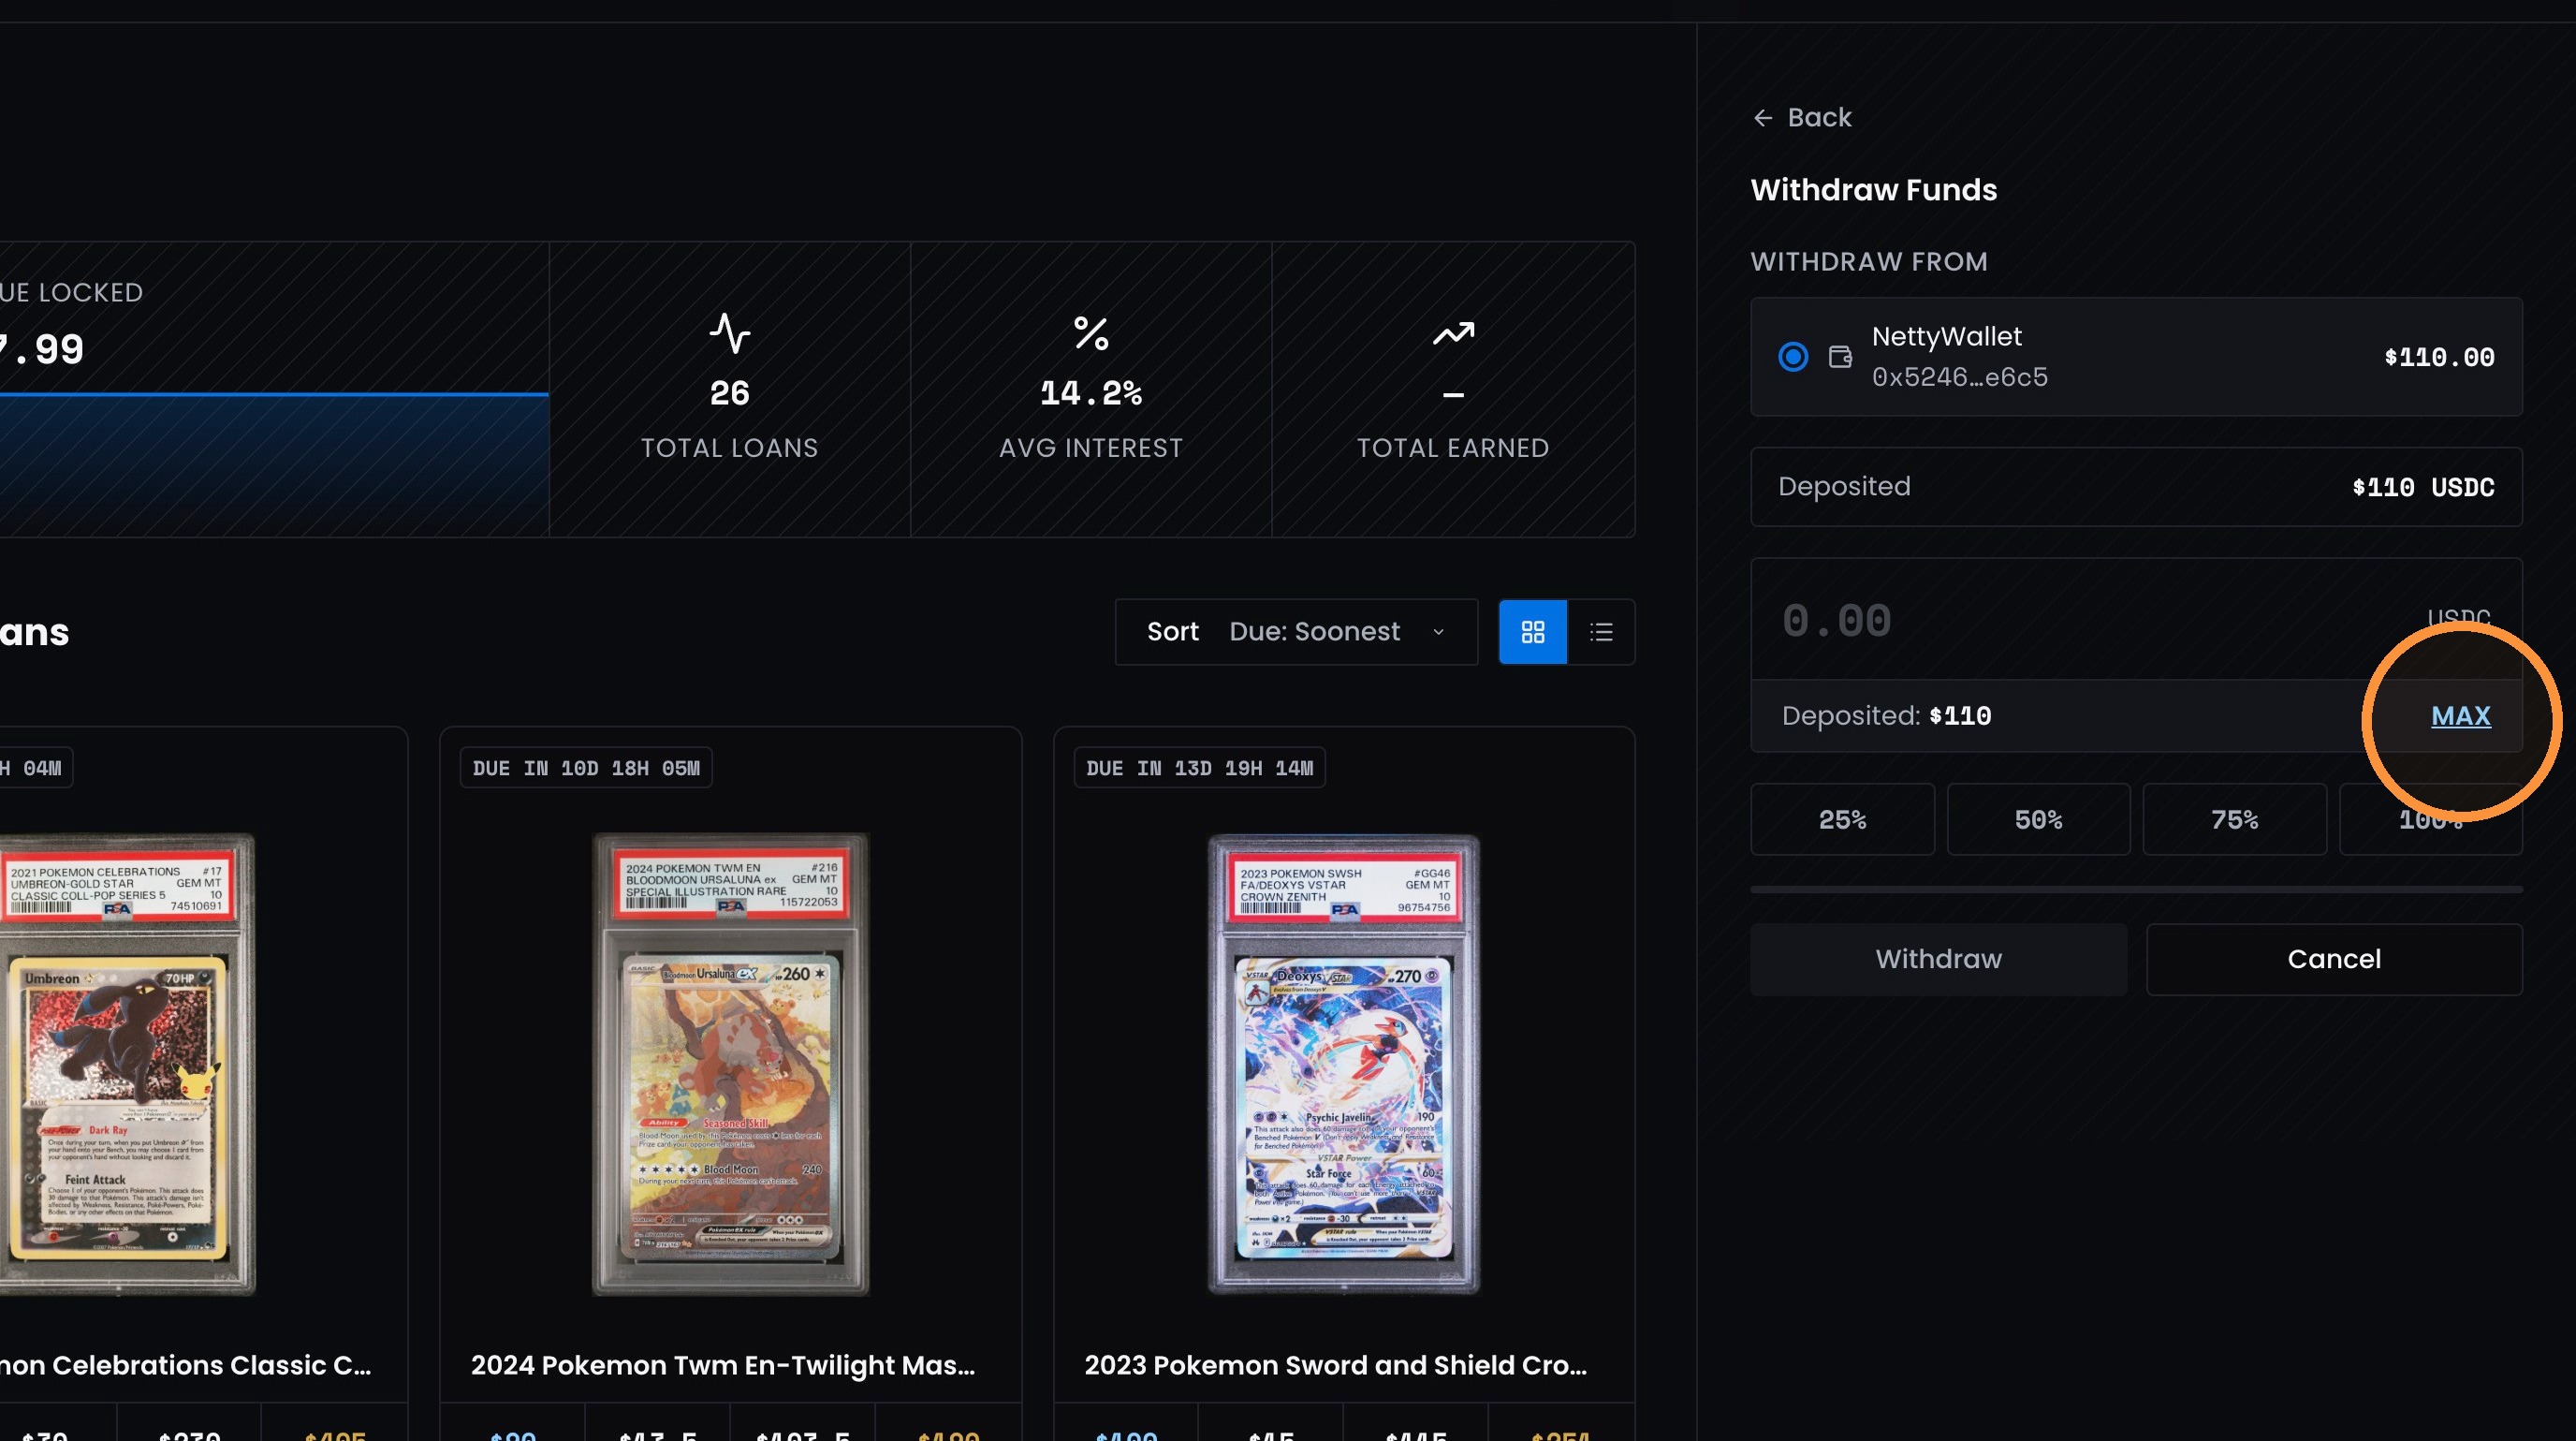This screenshot has width=2576, height=1441.
Task: Click the withdrawal amount slider track
Action: (2136, 889)
